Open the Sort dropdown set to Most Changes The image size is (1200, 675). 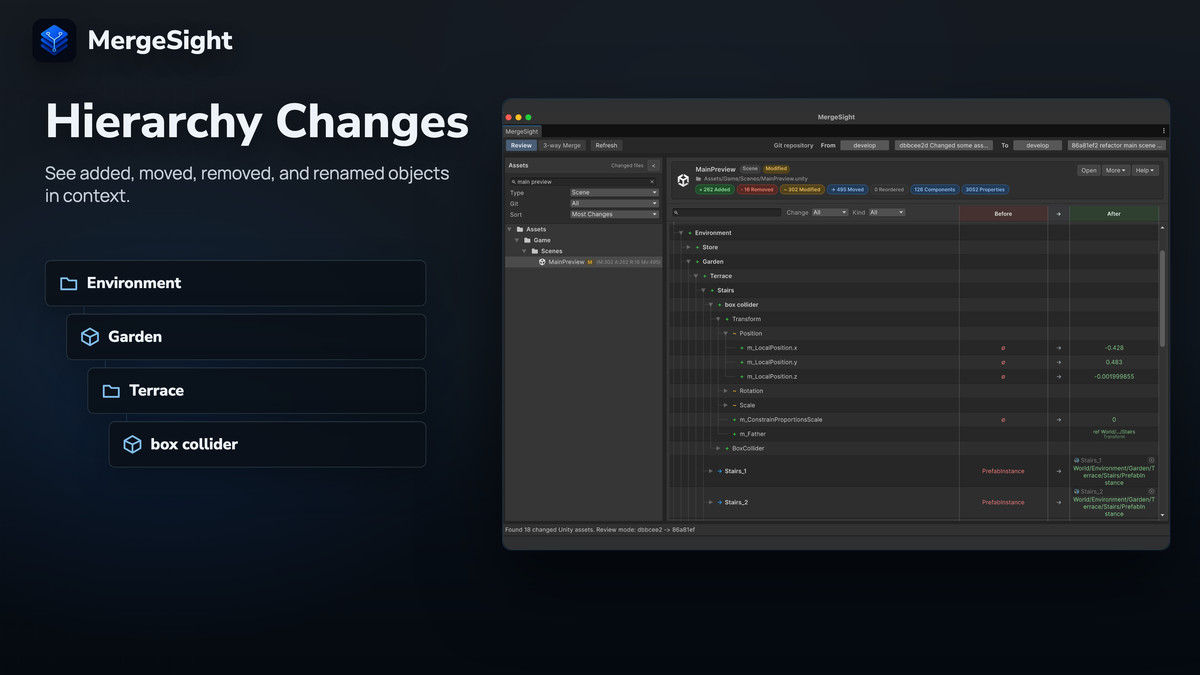tap(614, 214)
